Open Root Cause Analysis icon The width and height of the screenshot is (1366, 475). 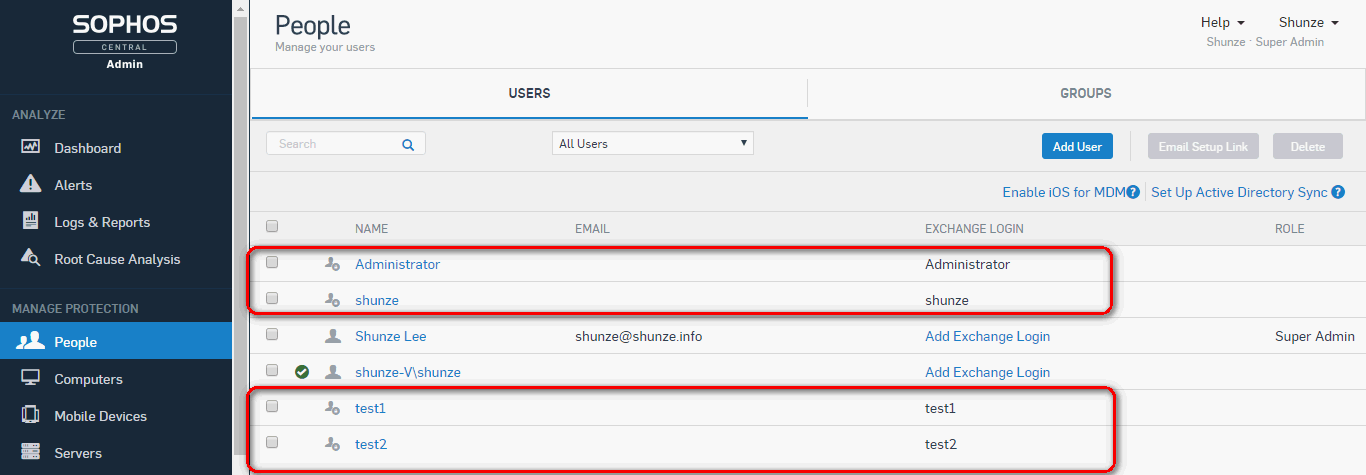pyautogui.click(x=31, y=258)
